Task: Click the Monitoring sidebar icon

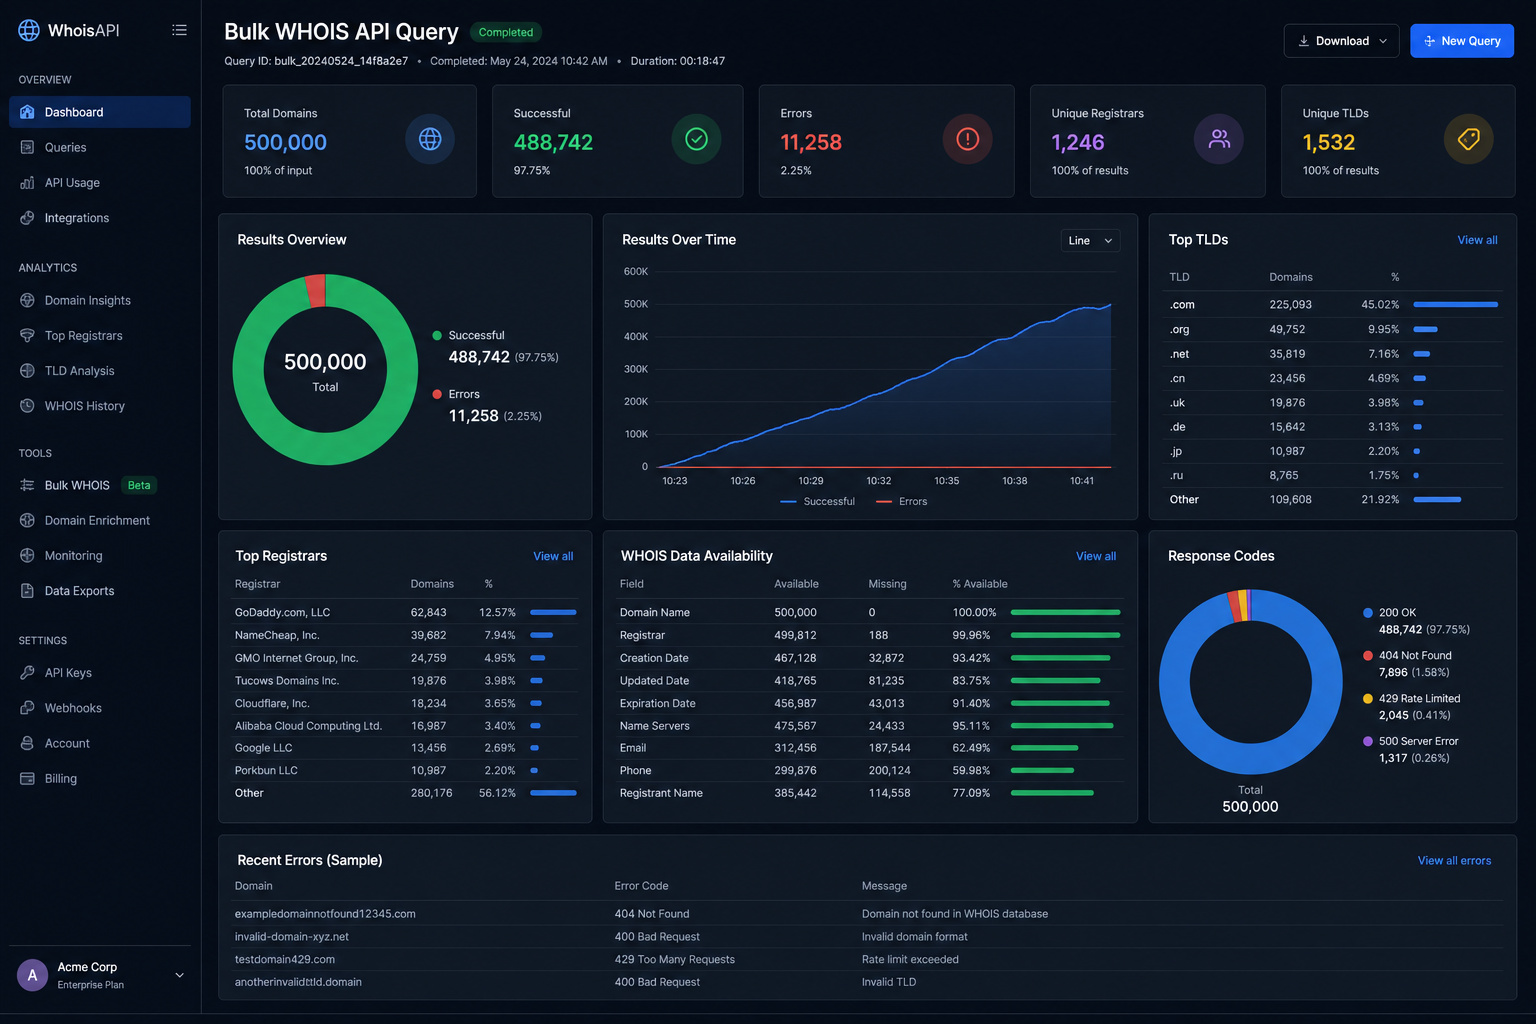Action: (x=27, y=556)
